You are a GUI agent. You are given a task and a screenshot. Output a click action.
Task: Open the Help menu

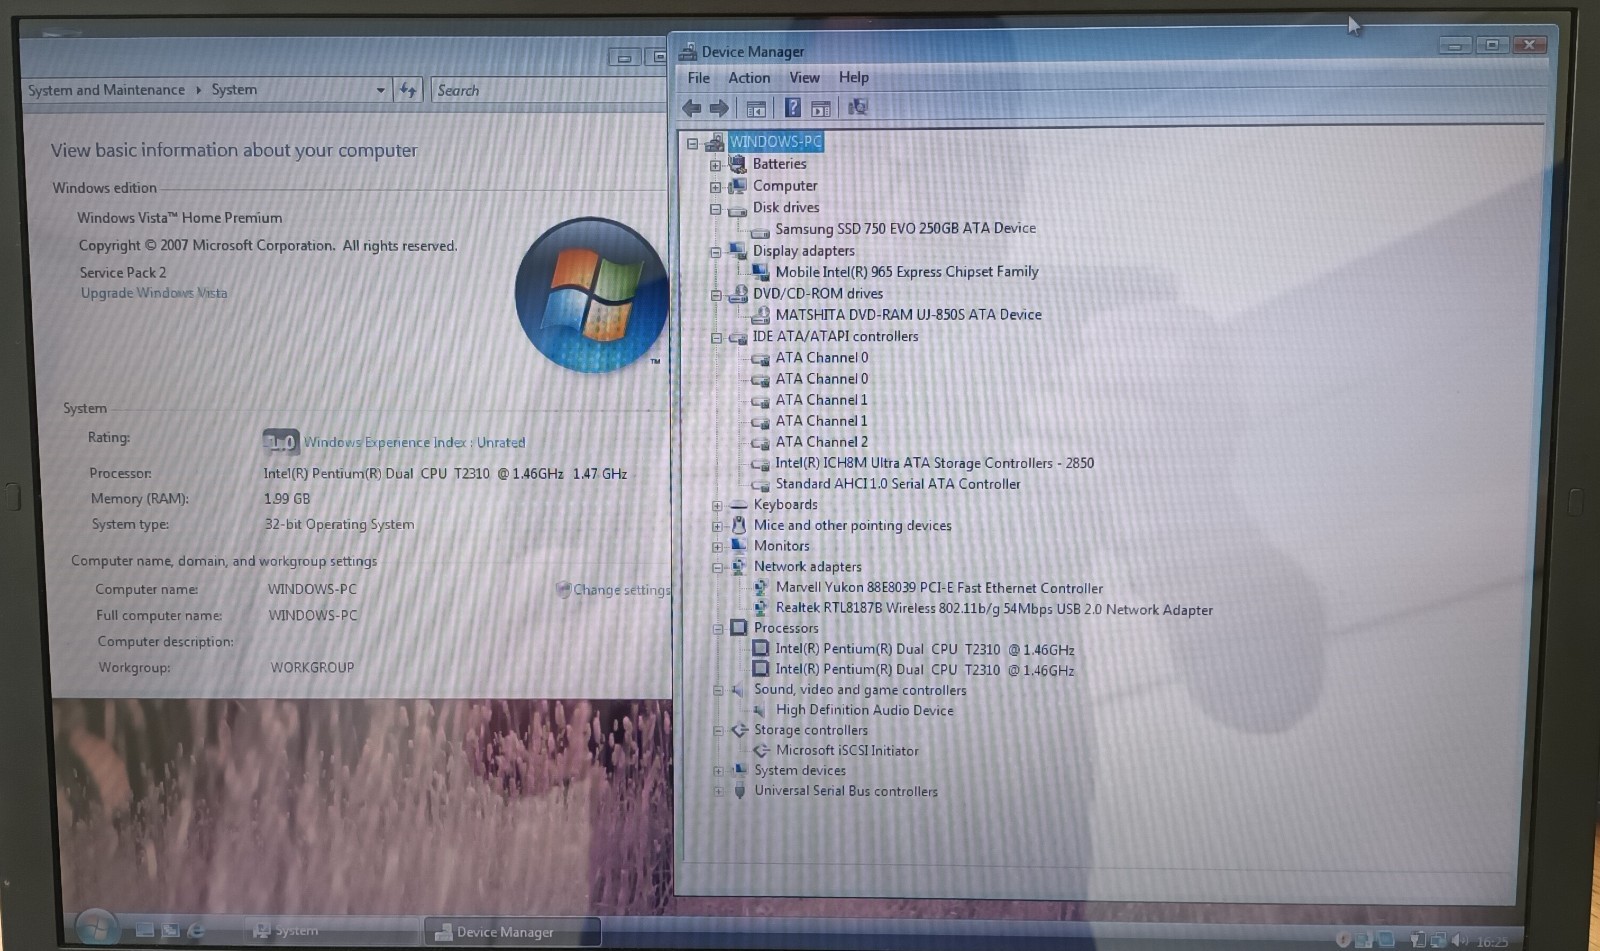pyautogui.click(x=853, y=78)
